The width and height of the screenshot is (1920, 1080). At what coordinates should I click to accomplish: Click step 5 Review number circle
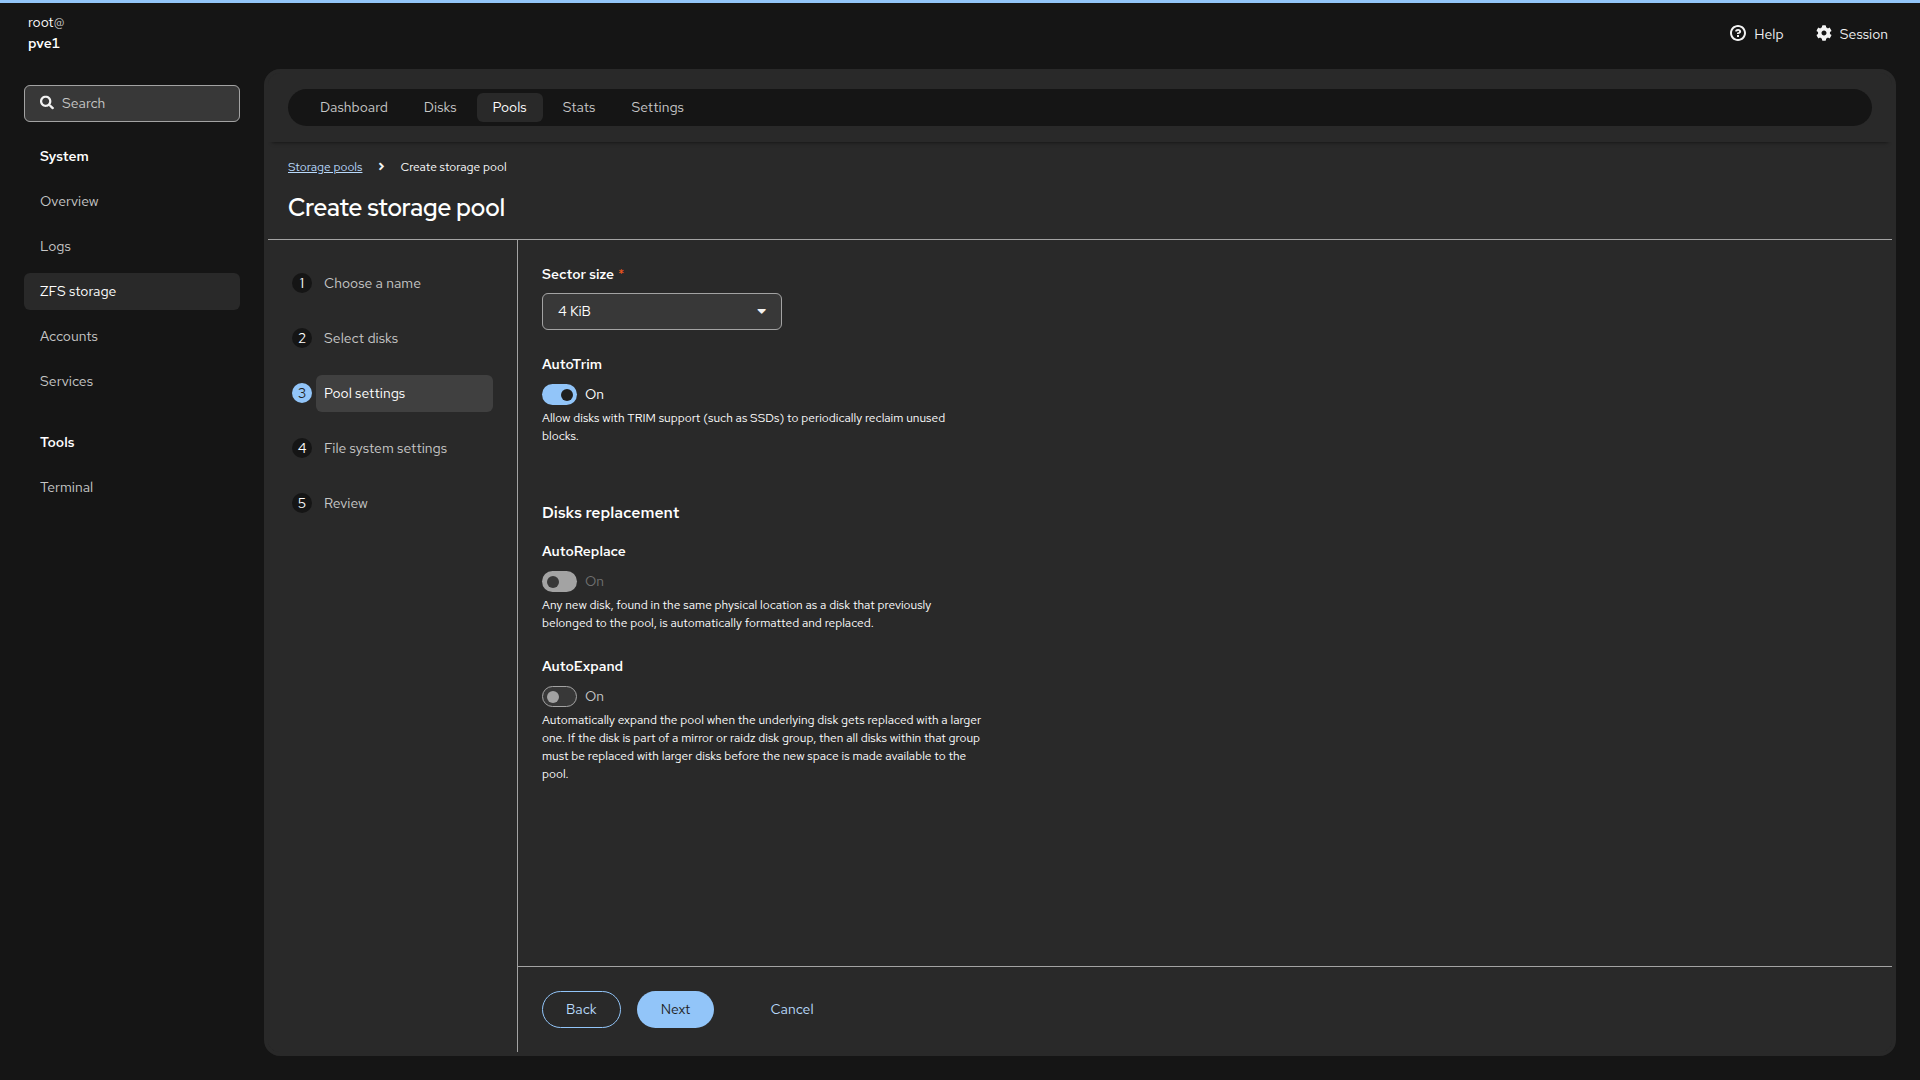coord(302,504)
